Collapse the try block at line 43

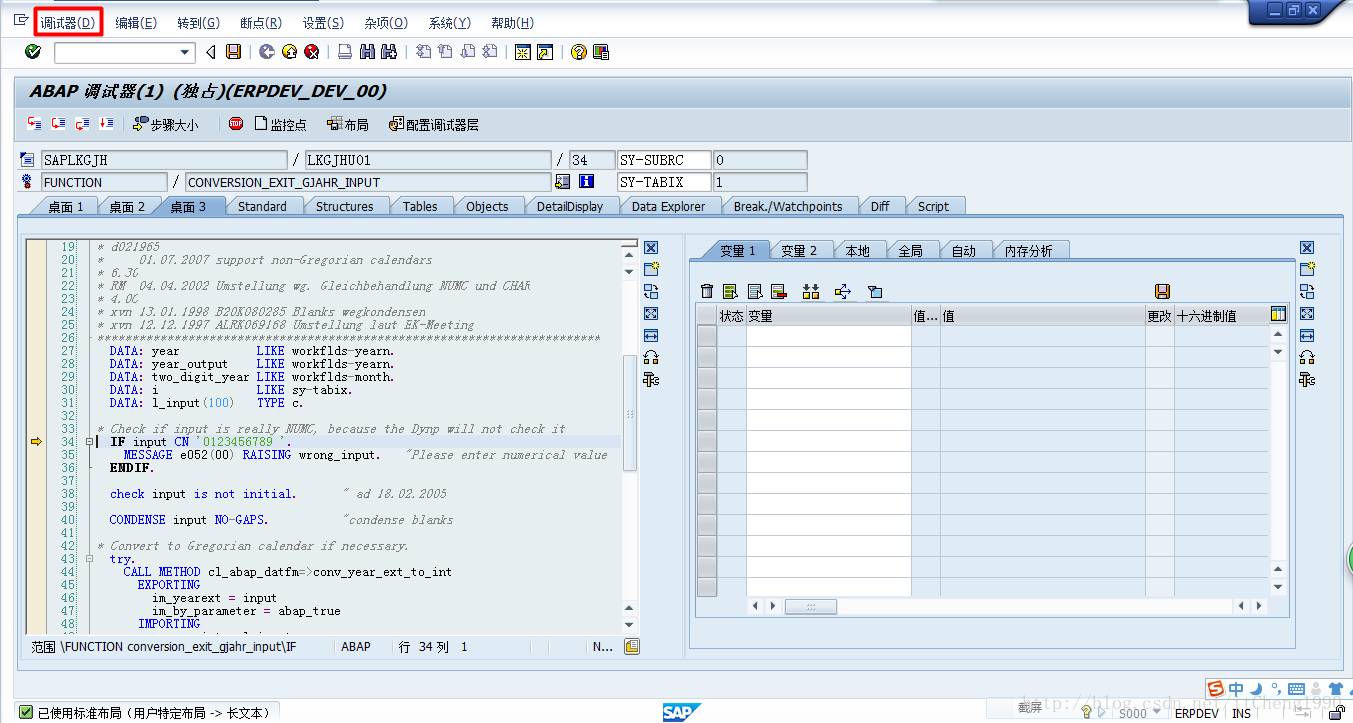tap(90, 559)
